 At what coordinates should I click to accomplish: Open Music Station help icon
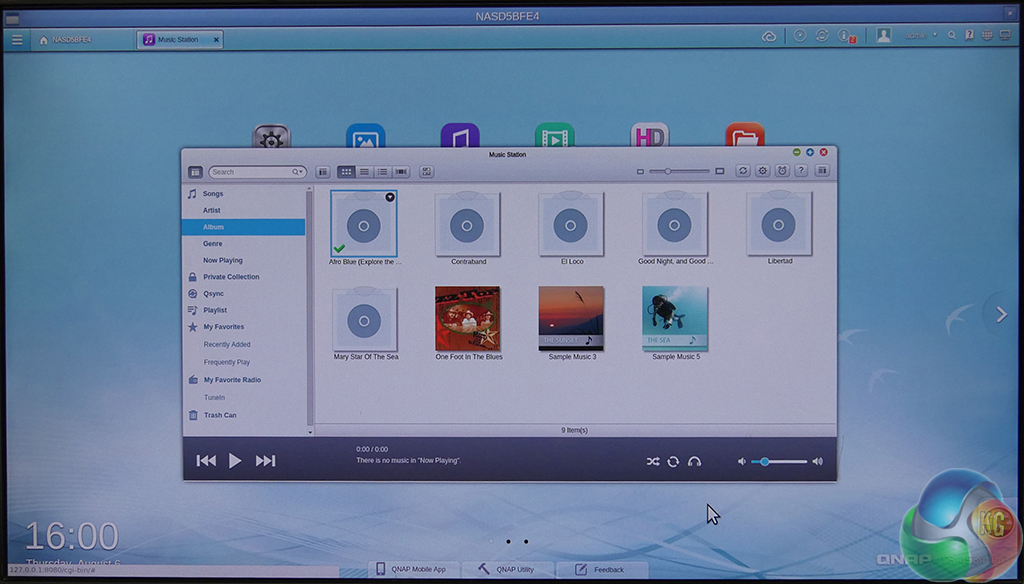801,170
